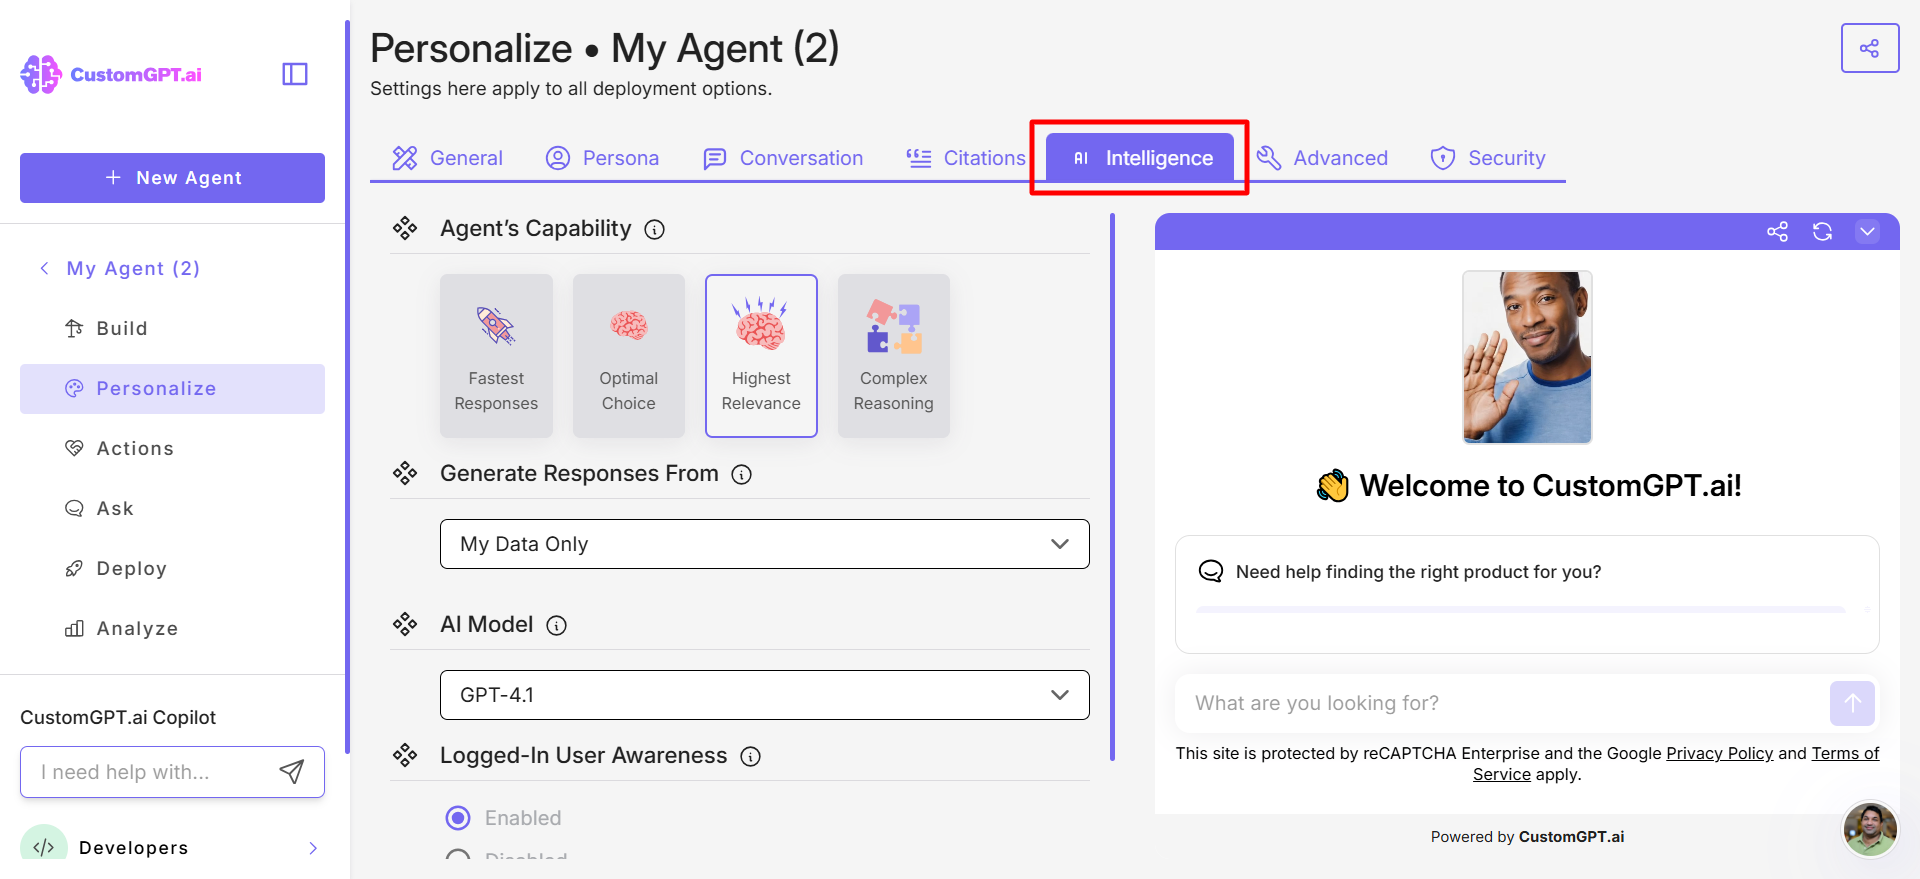Click the agent avatar photo thumbnail
The width and height of the screenshot is (1920, 879).
point(1527,357)
